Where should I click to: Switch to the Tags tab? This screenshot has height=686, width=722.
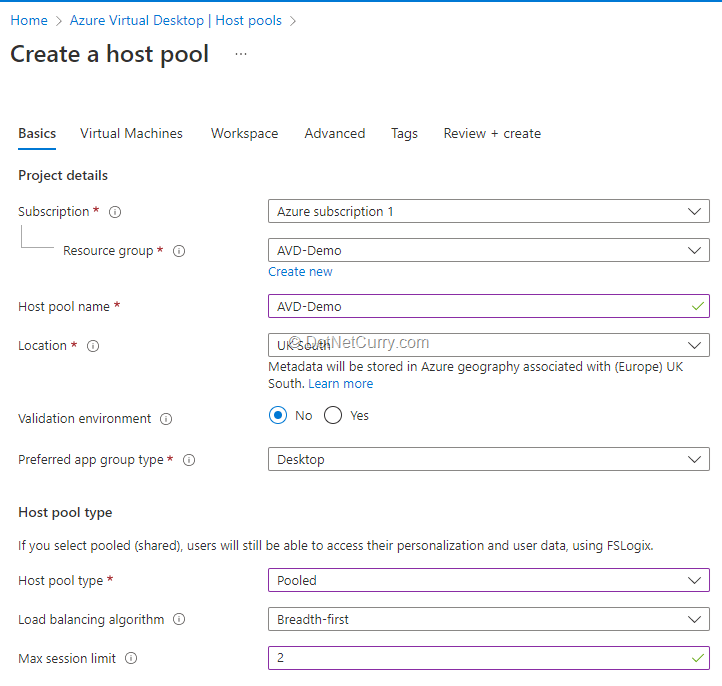[404, 134]
